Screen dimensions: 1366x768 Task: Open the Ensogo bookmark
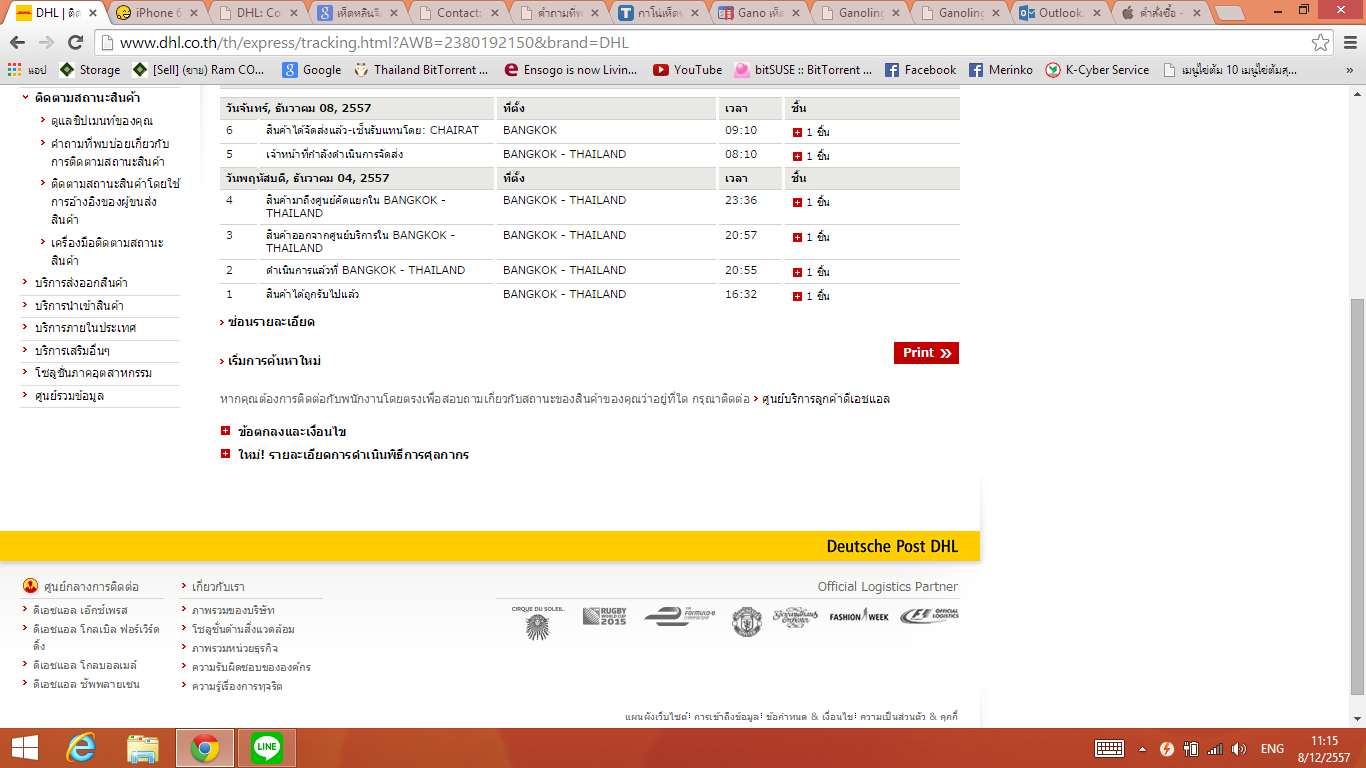[x=571, y=70]
